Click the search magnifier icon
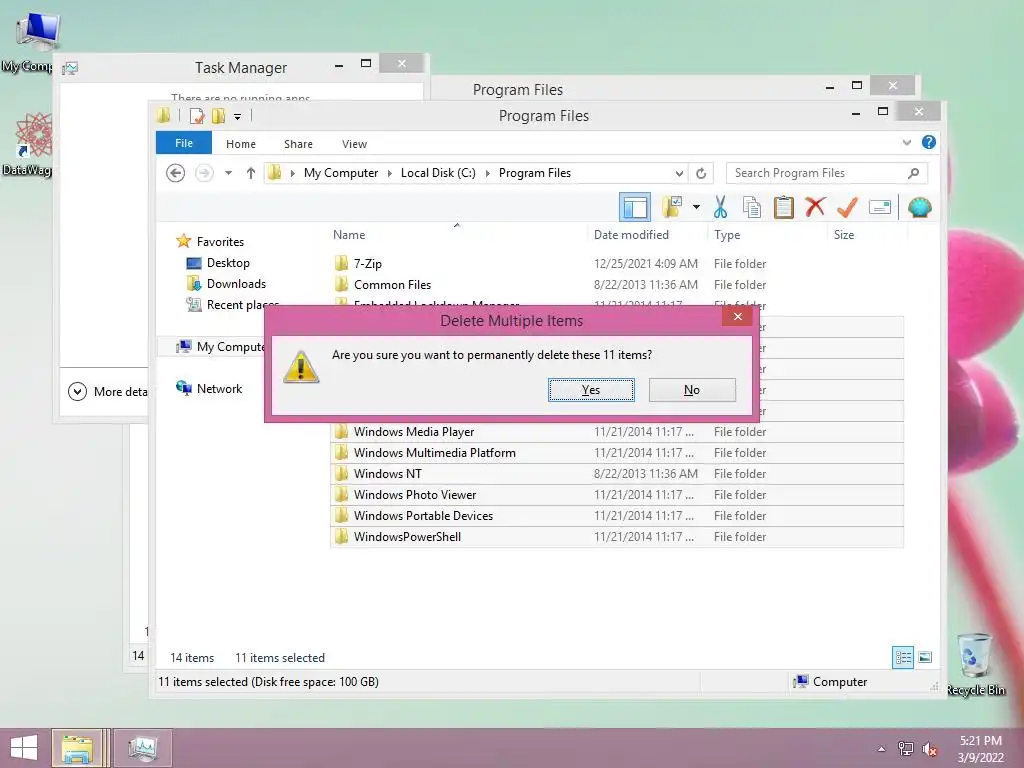Image resolution: width=1024 pixels, height=768 pixels. [914, 173]
